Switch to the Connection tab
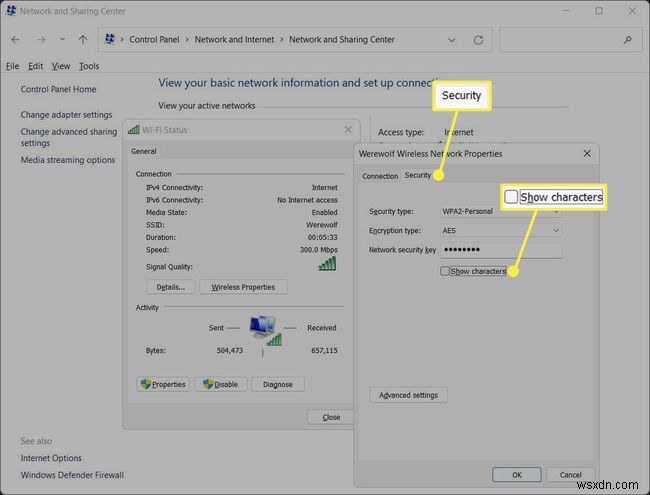Screen dimensions: 650x495 (380, 176)
